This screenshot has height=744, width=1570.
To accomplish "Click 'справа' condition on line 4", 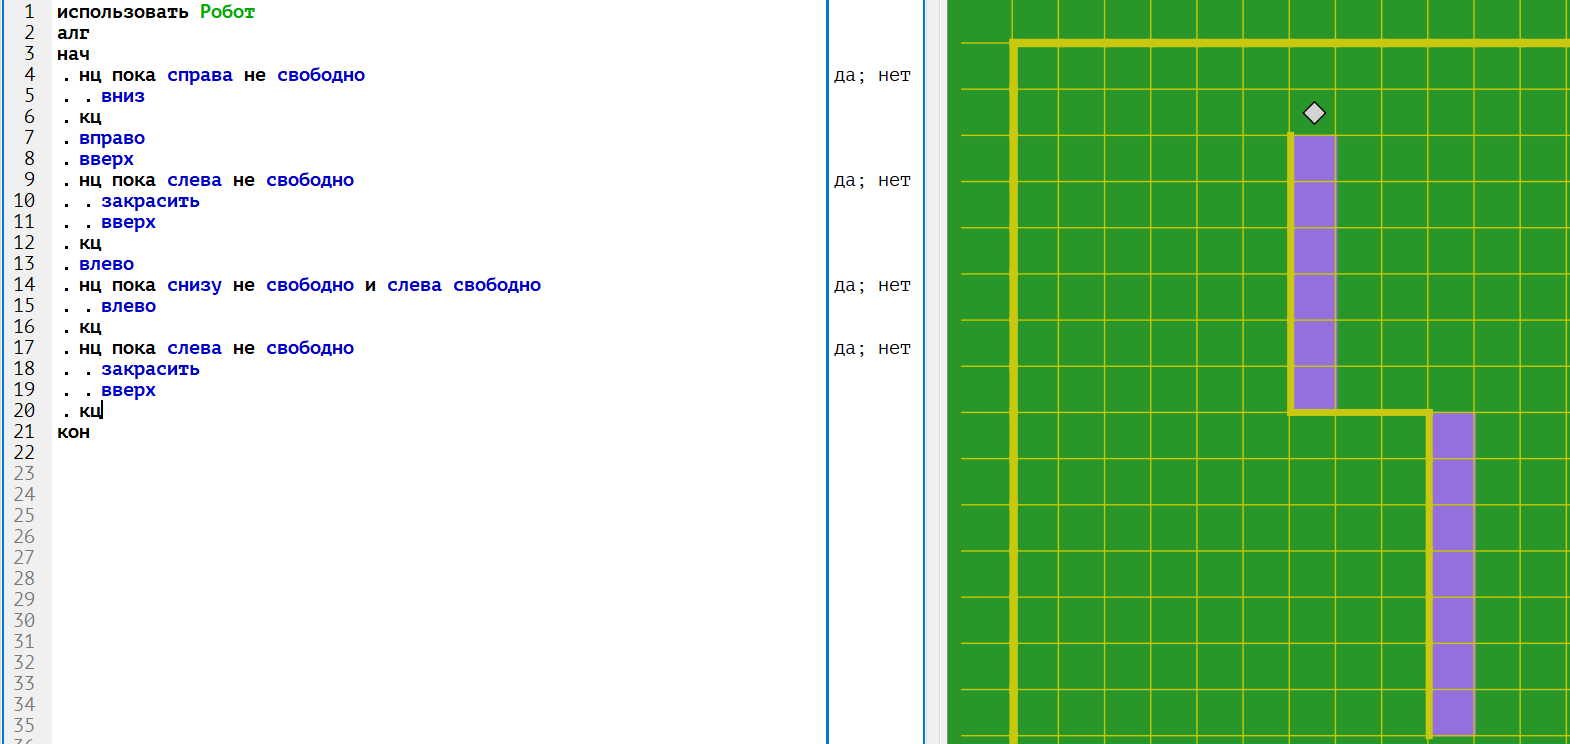I will [x=199, y=75].
